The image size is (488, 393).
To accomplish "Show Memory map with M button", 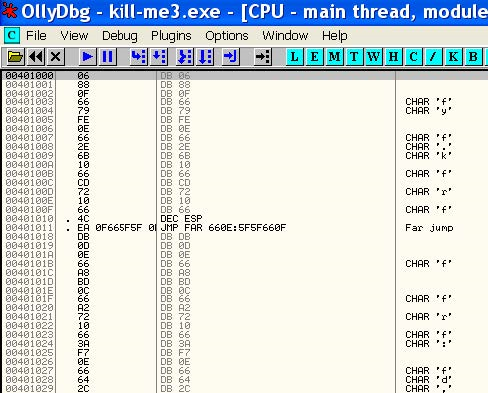I will tap(334, 57).
